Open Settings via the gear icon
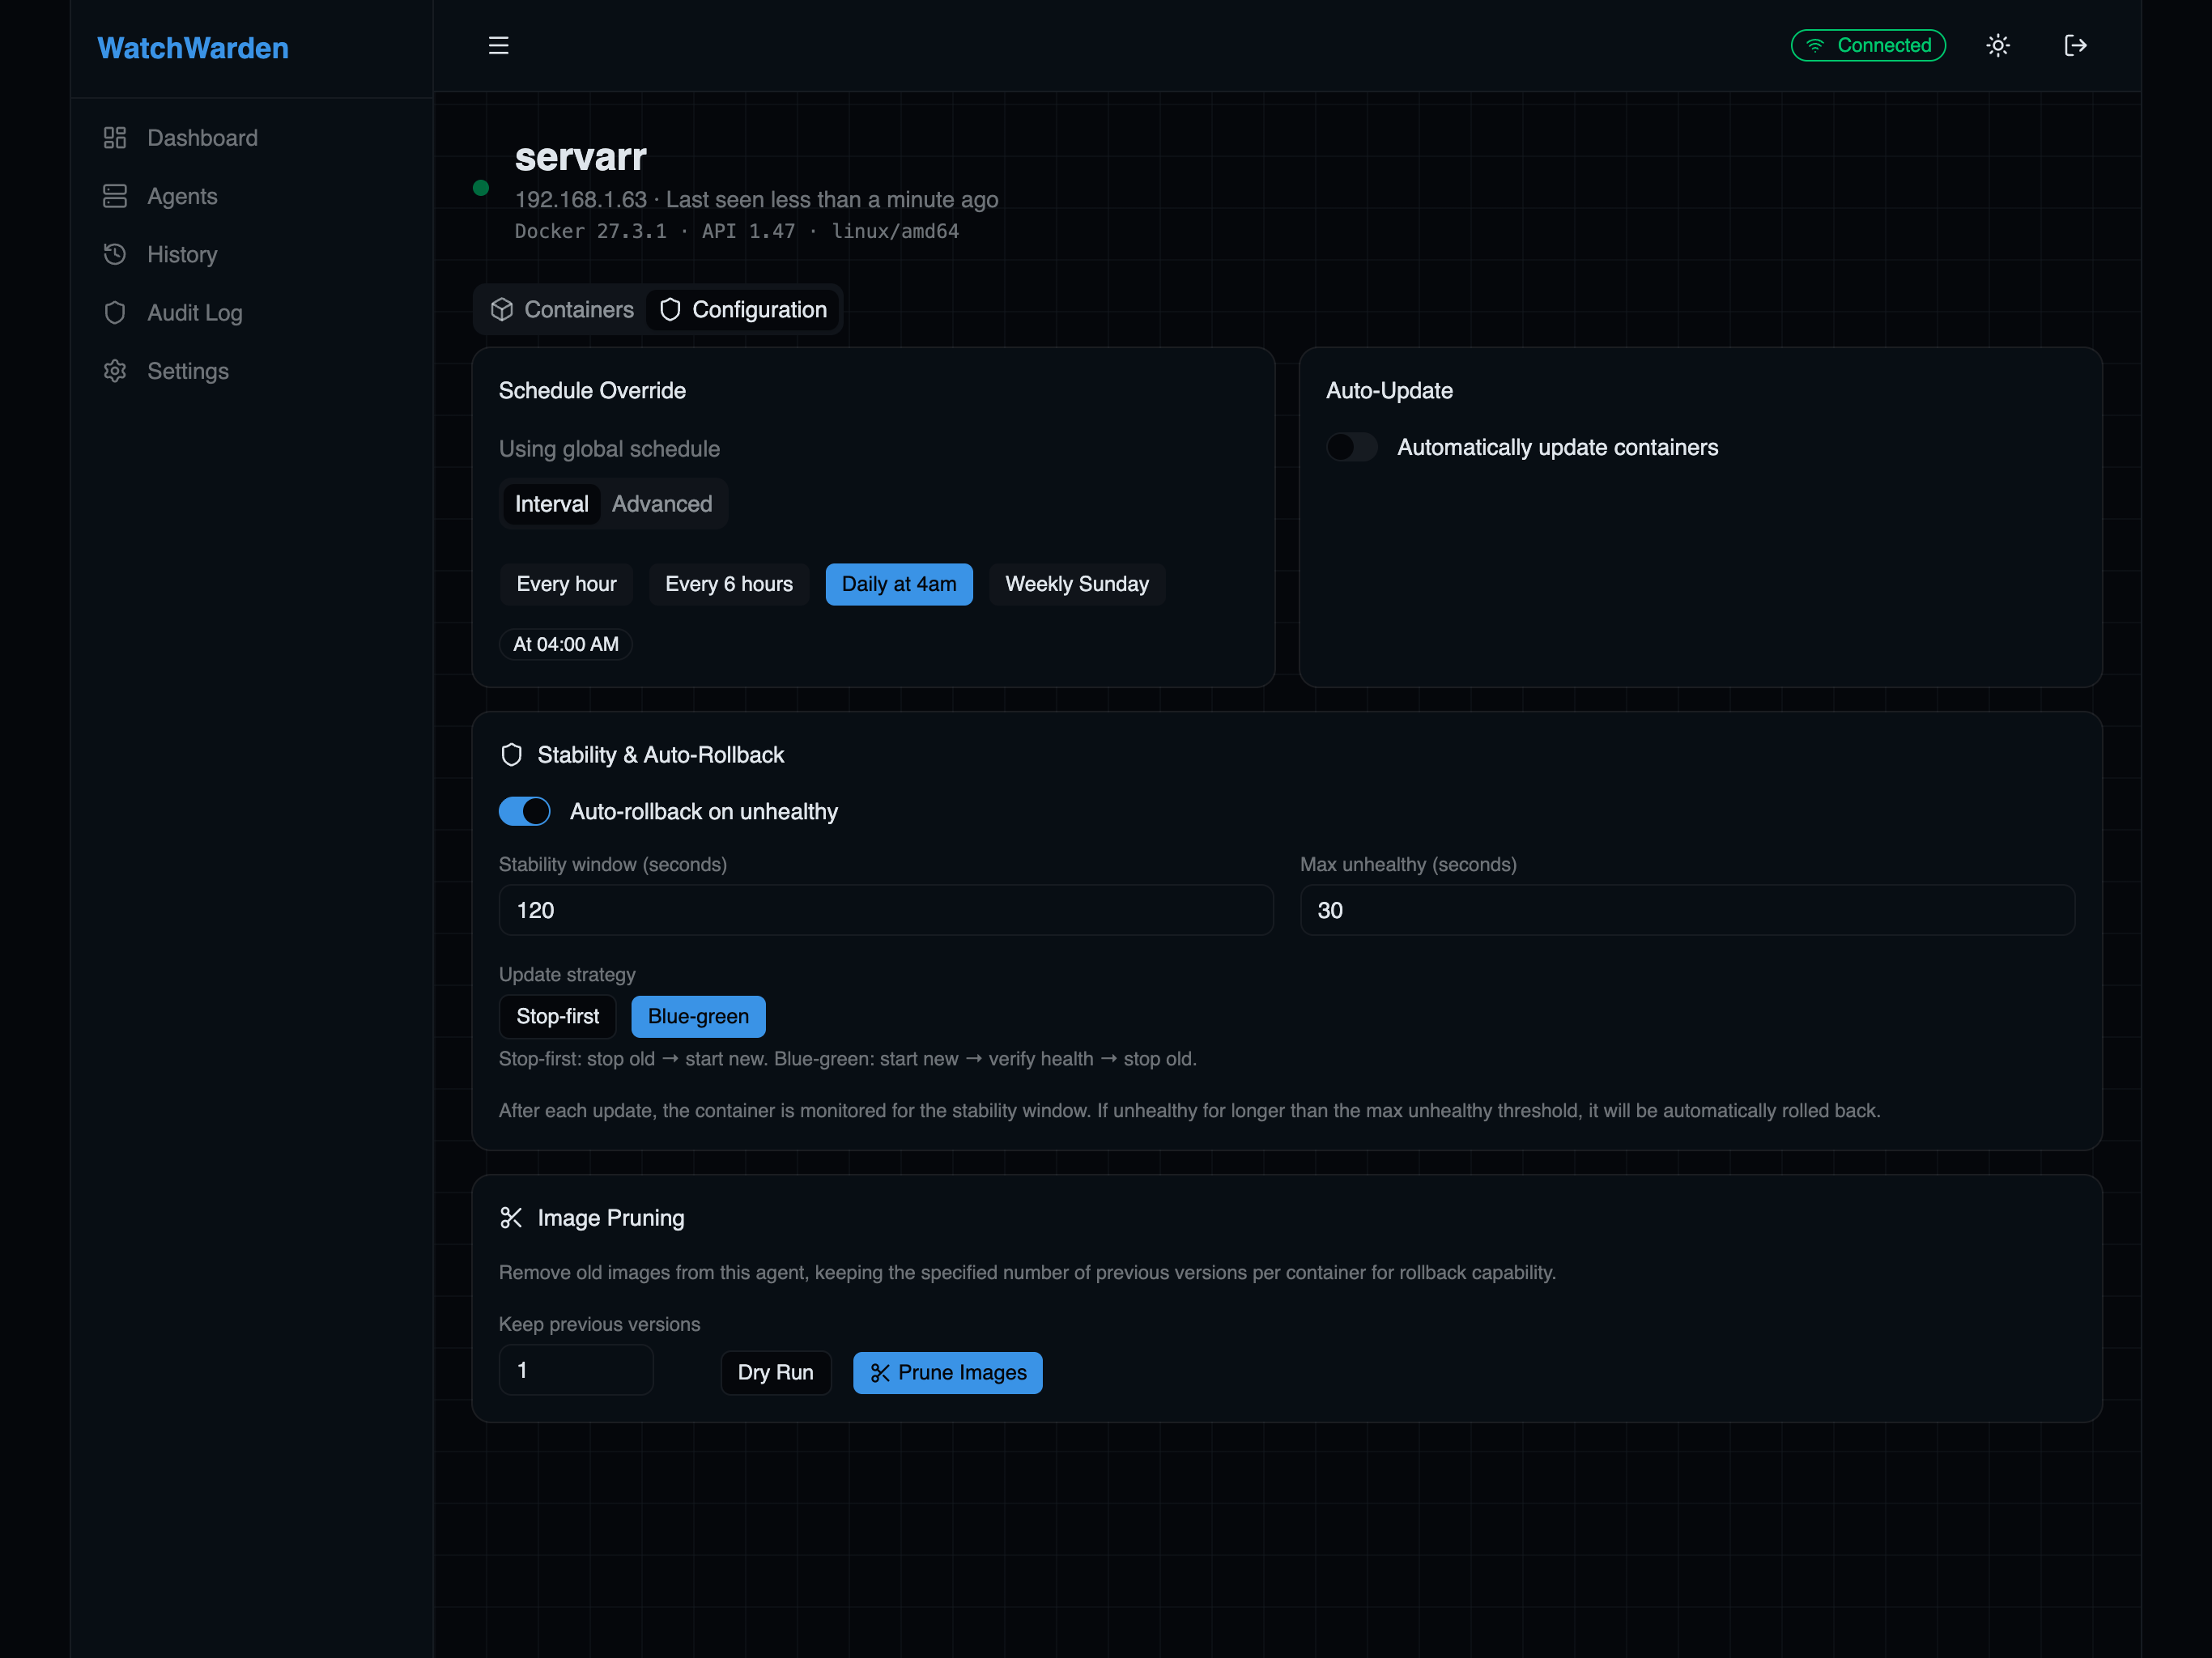Image resolution: width=2212 pixels, height=1658 pixels. click(x=115, y=371)
